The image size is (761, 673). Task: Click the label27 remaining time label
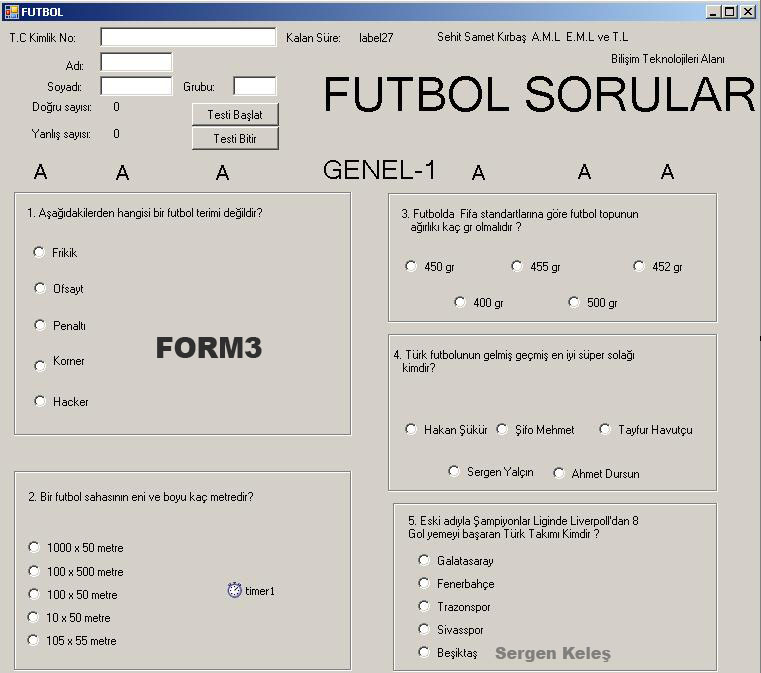pos(376,37)
